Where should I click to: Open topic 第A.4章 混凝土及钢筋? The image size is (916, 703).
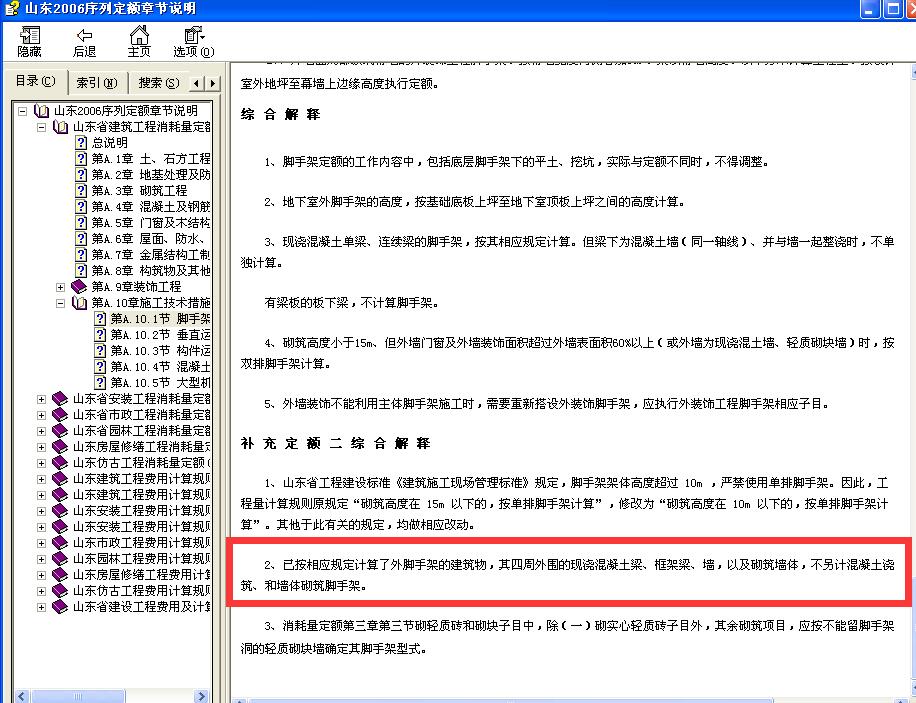pyautogui.click(x=151, y=207)
